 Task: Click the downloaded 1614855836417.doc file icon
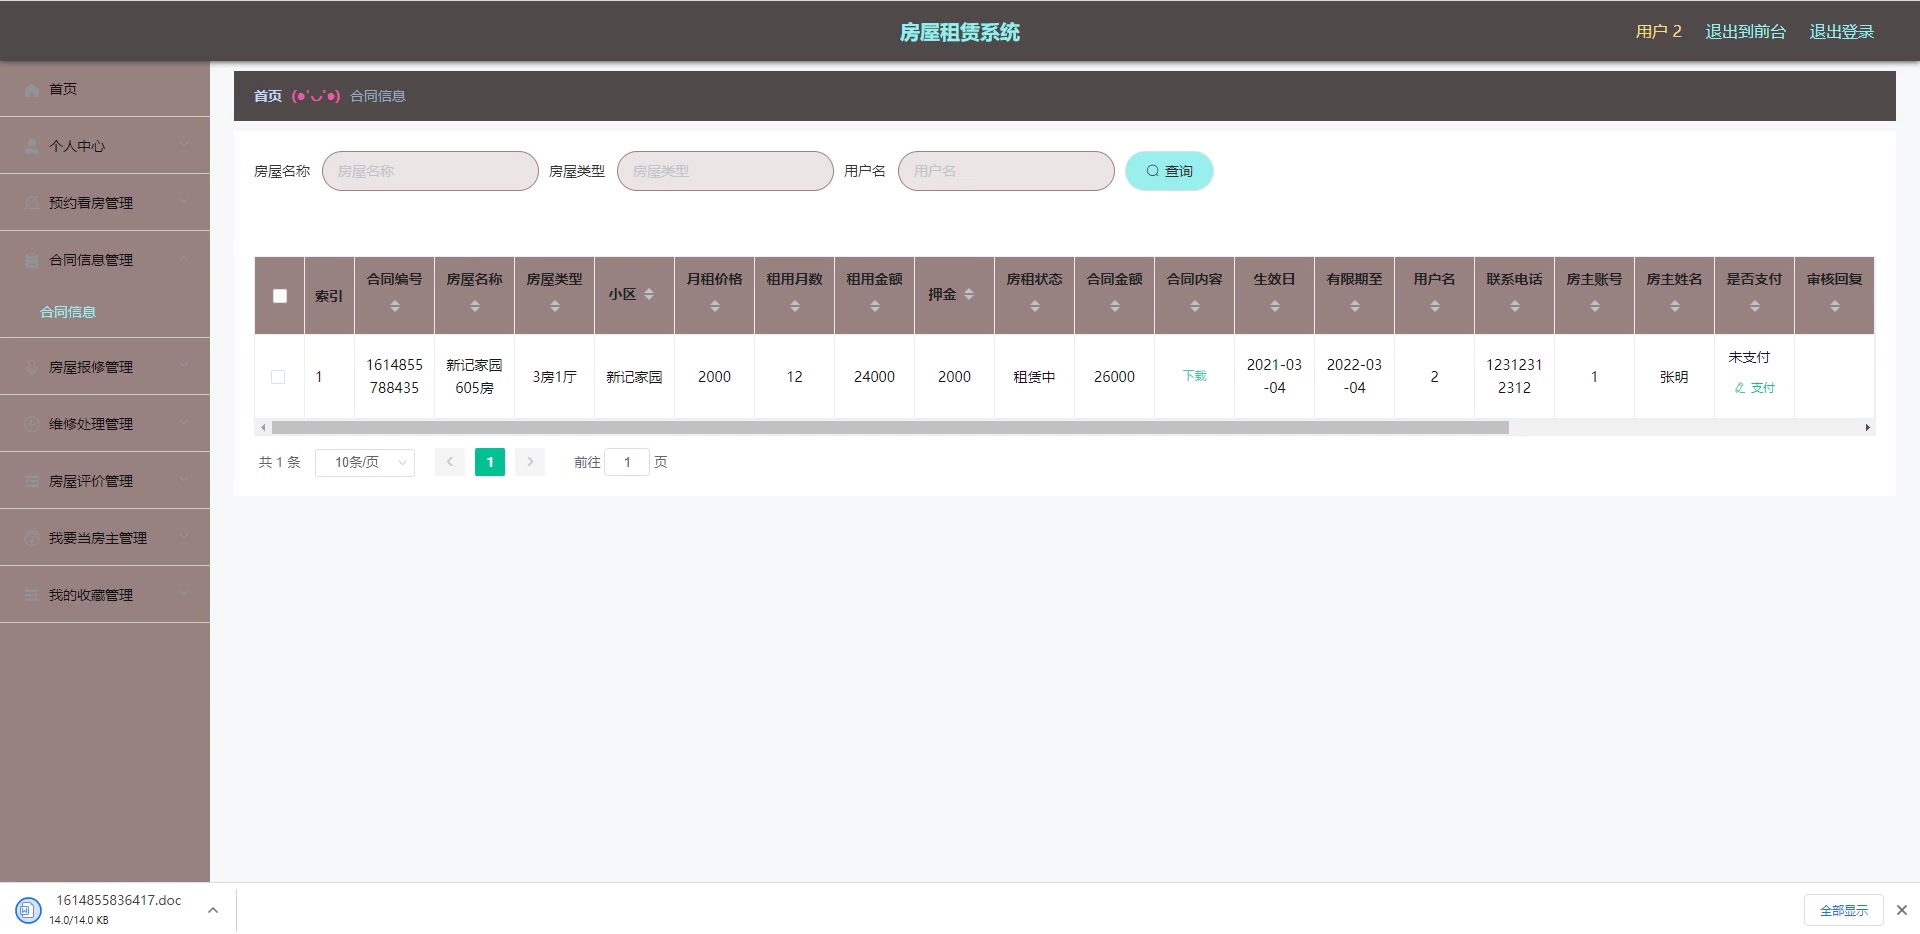click(x=28, y=910)
